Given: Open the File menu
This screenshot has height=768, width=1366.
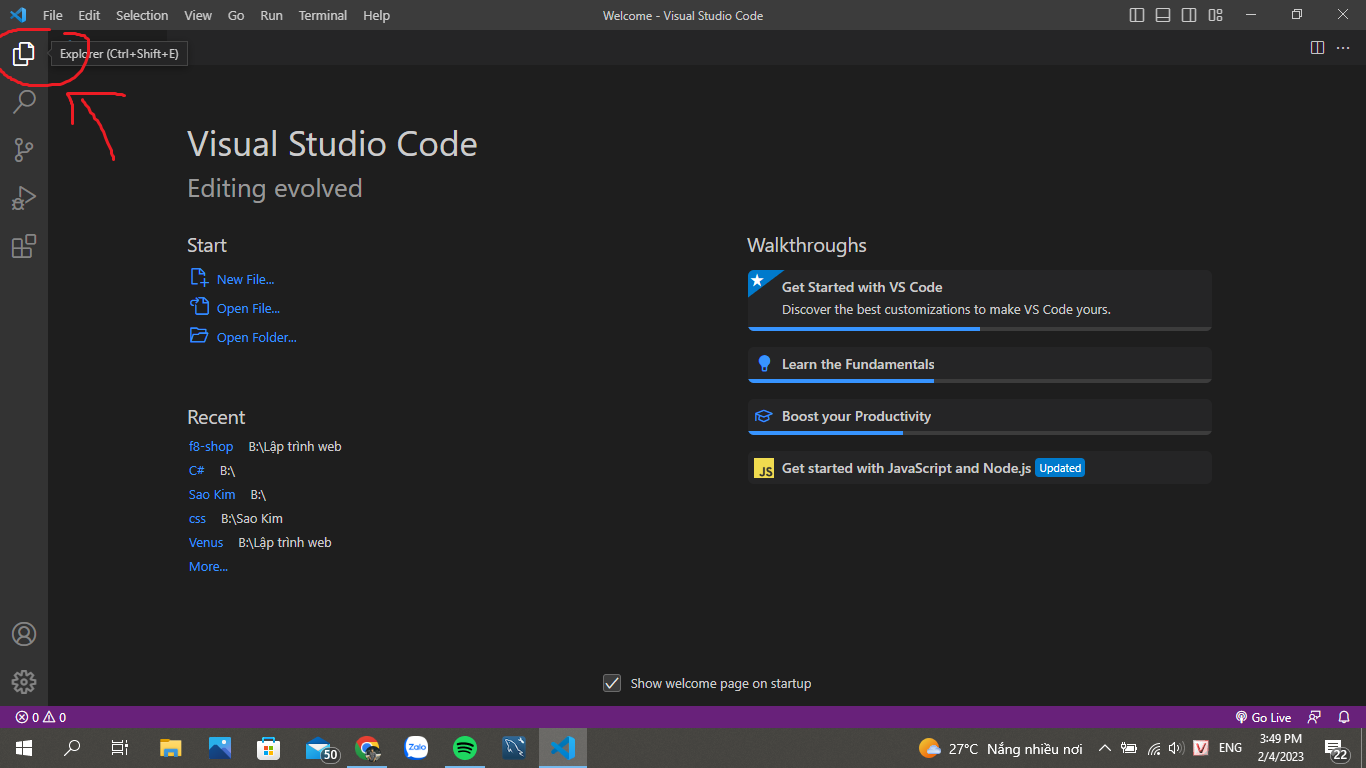Looking at the screenshot, I should [x=53, y=15].
